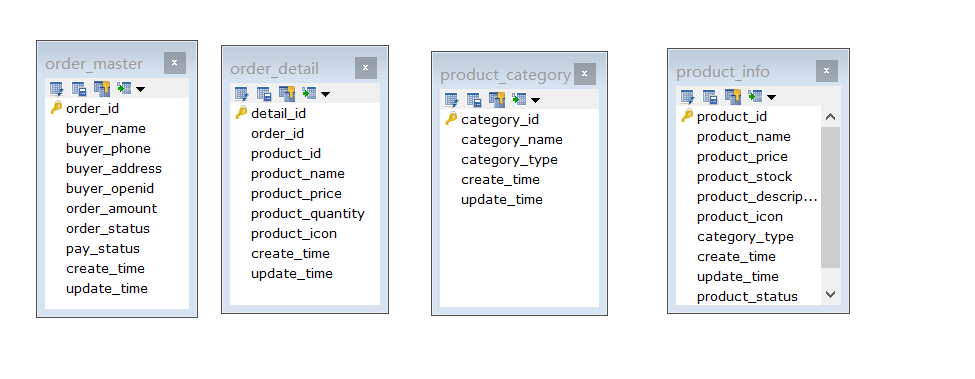Click the table-with-pencil icon in product_info
The width and height of the screenshot is (975, 379).
tap(688, 96)
